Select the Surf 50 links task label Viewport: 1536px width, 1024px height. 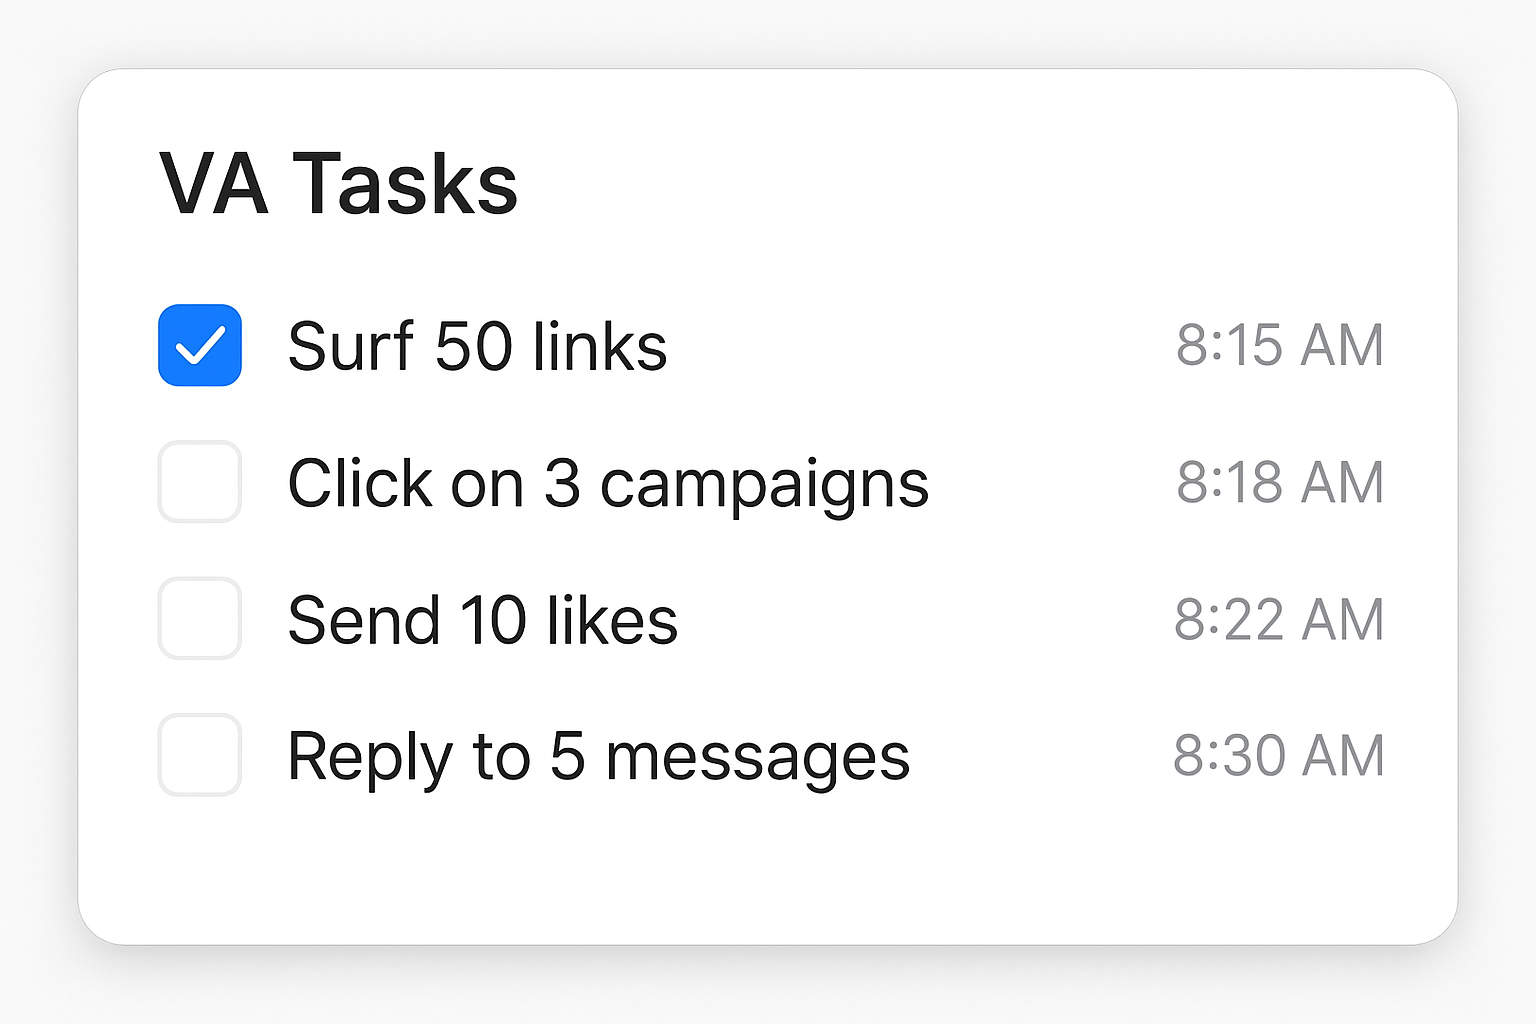(x=477, y=346)
